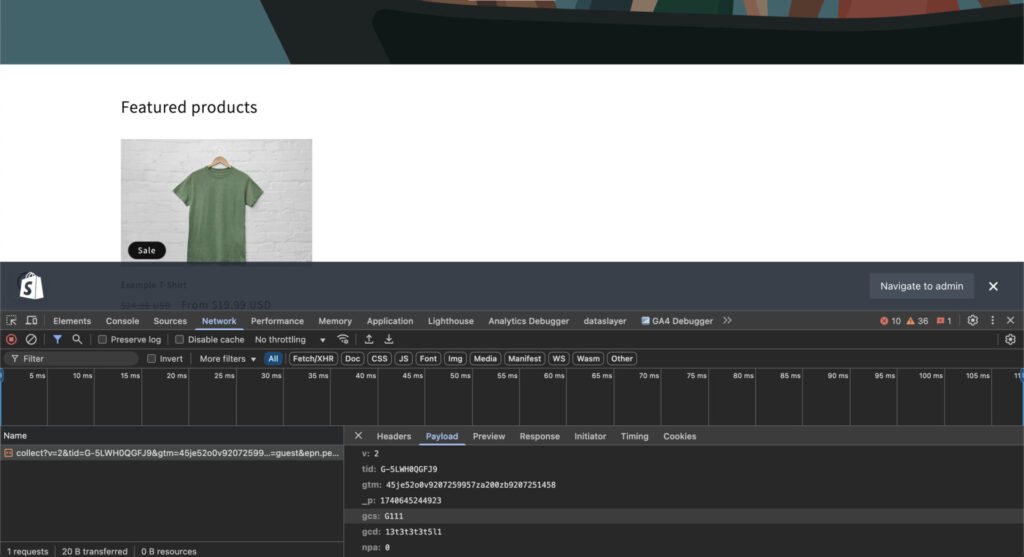Click the Export HAR download icon
Screen dimensions: 1024x557
click(x=389, y=340)
